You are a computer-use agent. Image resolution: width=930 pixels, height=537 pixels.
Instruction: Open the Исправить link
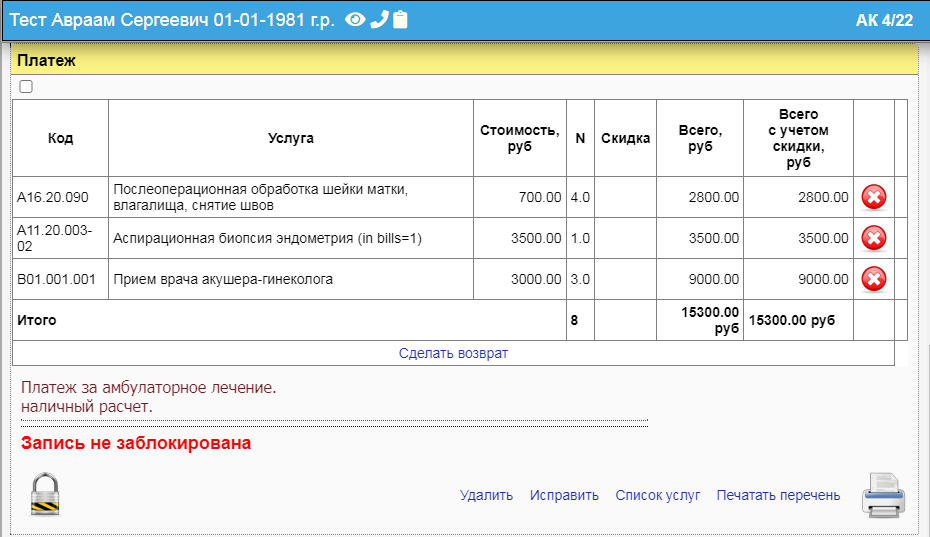pos(564,495)
